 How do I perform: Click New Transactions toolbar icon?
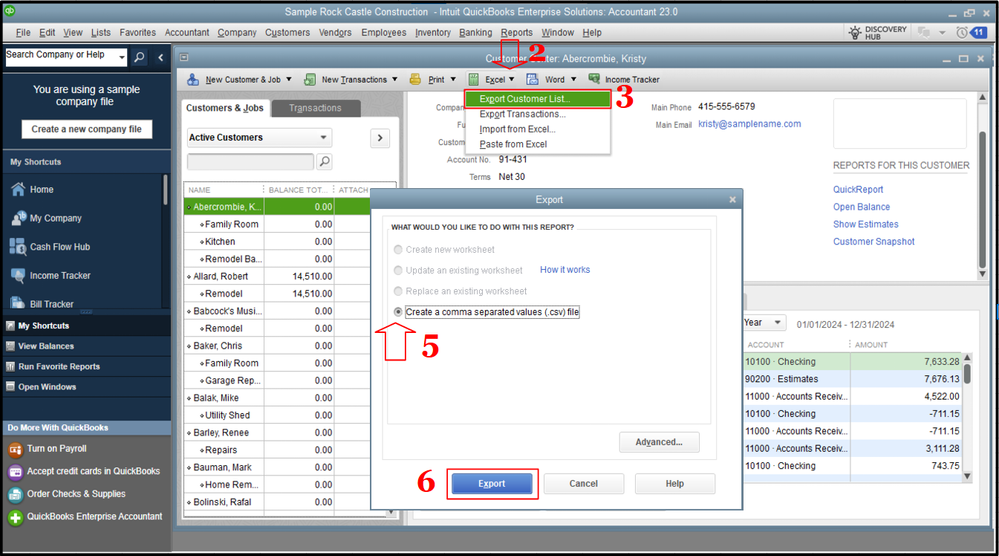[310, 80]
